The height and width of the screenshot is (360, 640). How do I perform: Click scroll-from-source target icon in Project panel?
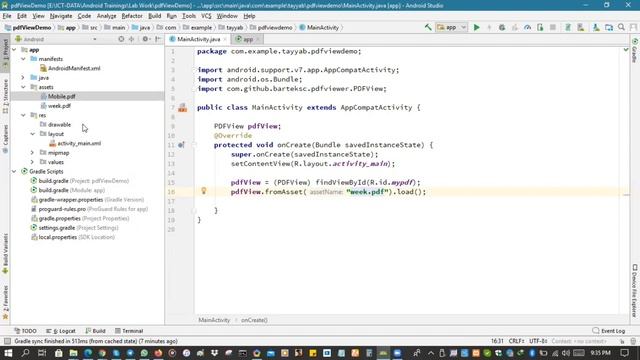pos(121,39)
